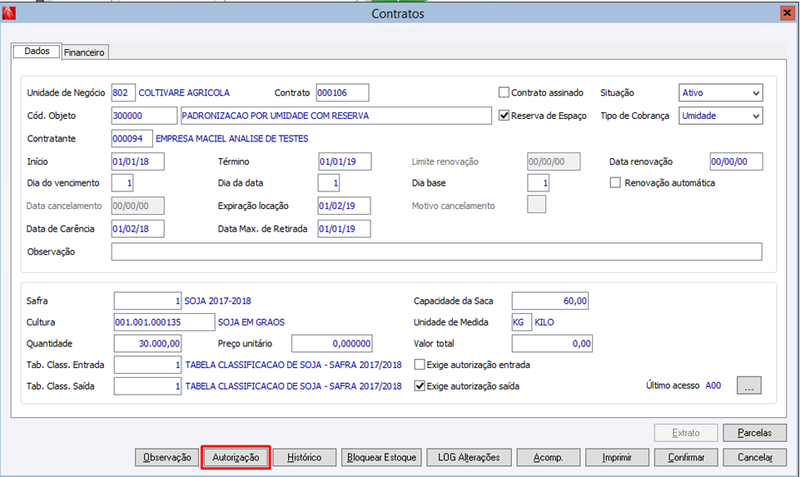Confirm the contract with Confirmar
The width and height of the screenshot is (800, 477).
686,457
